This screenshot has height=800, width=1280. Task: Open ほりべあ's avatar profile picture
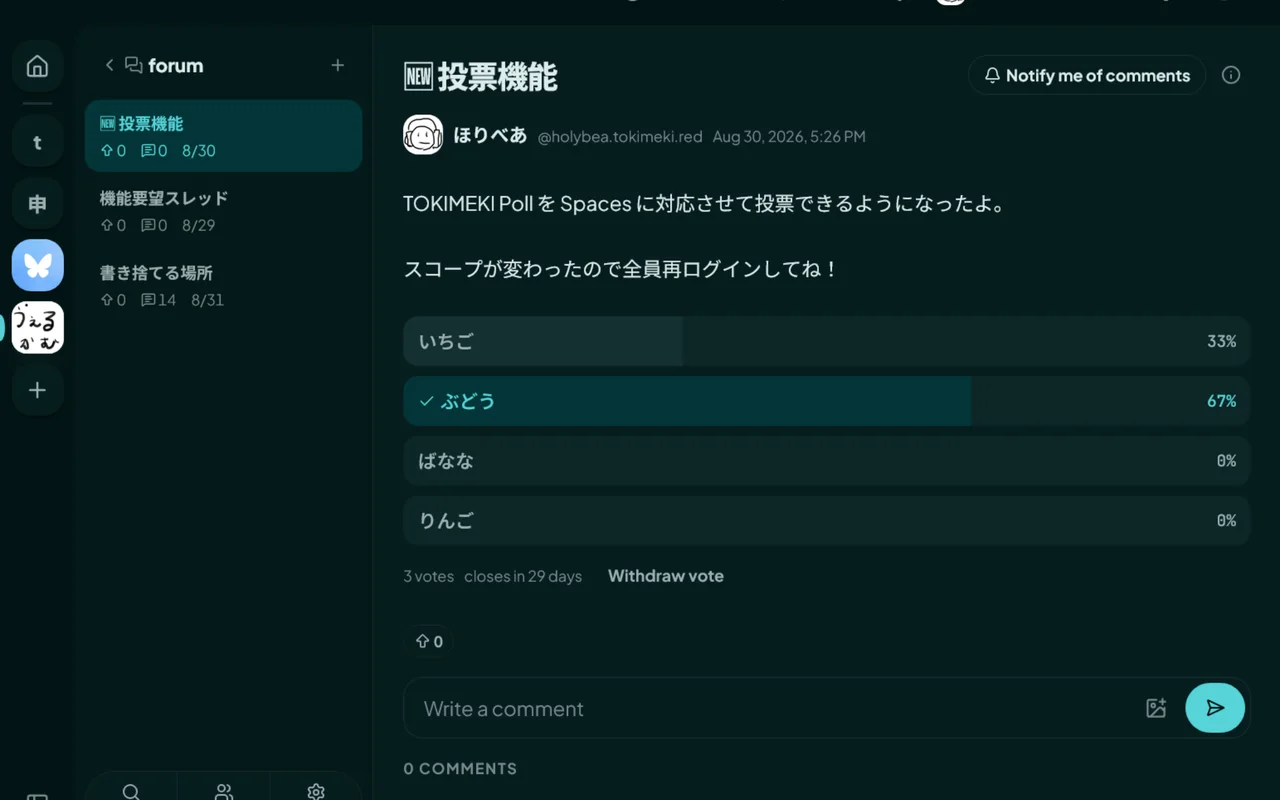(x=423, y=135)
